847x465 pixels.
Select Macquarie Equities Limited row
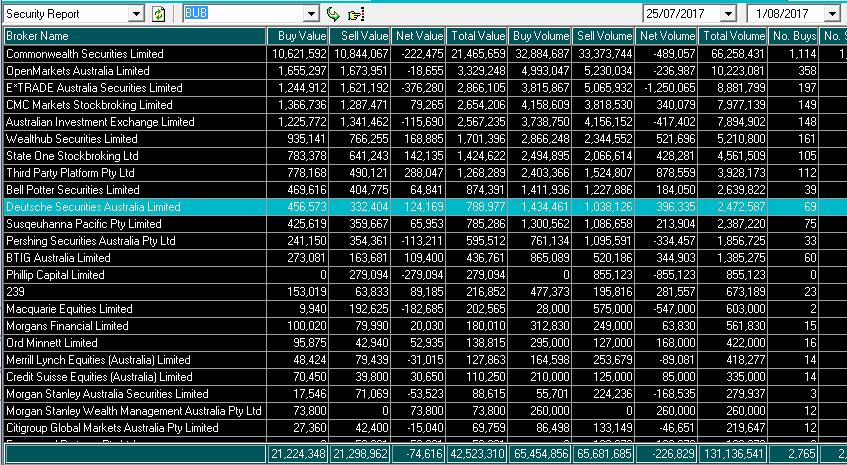[424, 309]
